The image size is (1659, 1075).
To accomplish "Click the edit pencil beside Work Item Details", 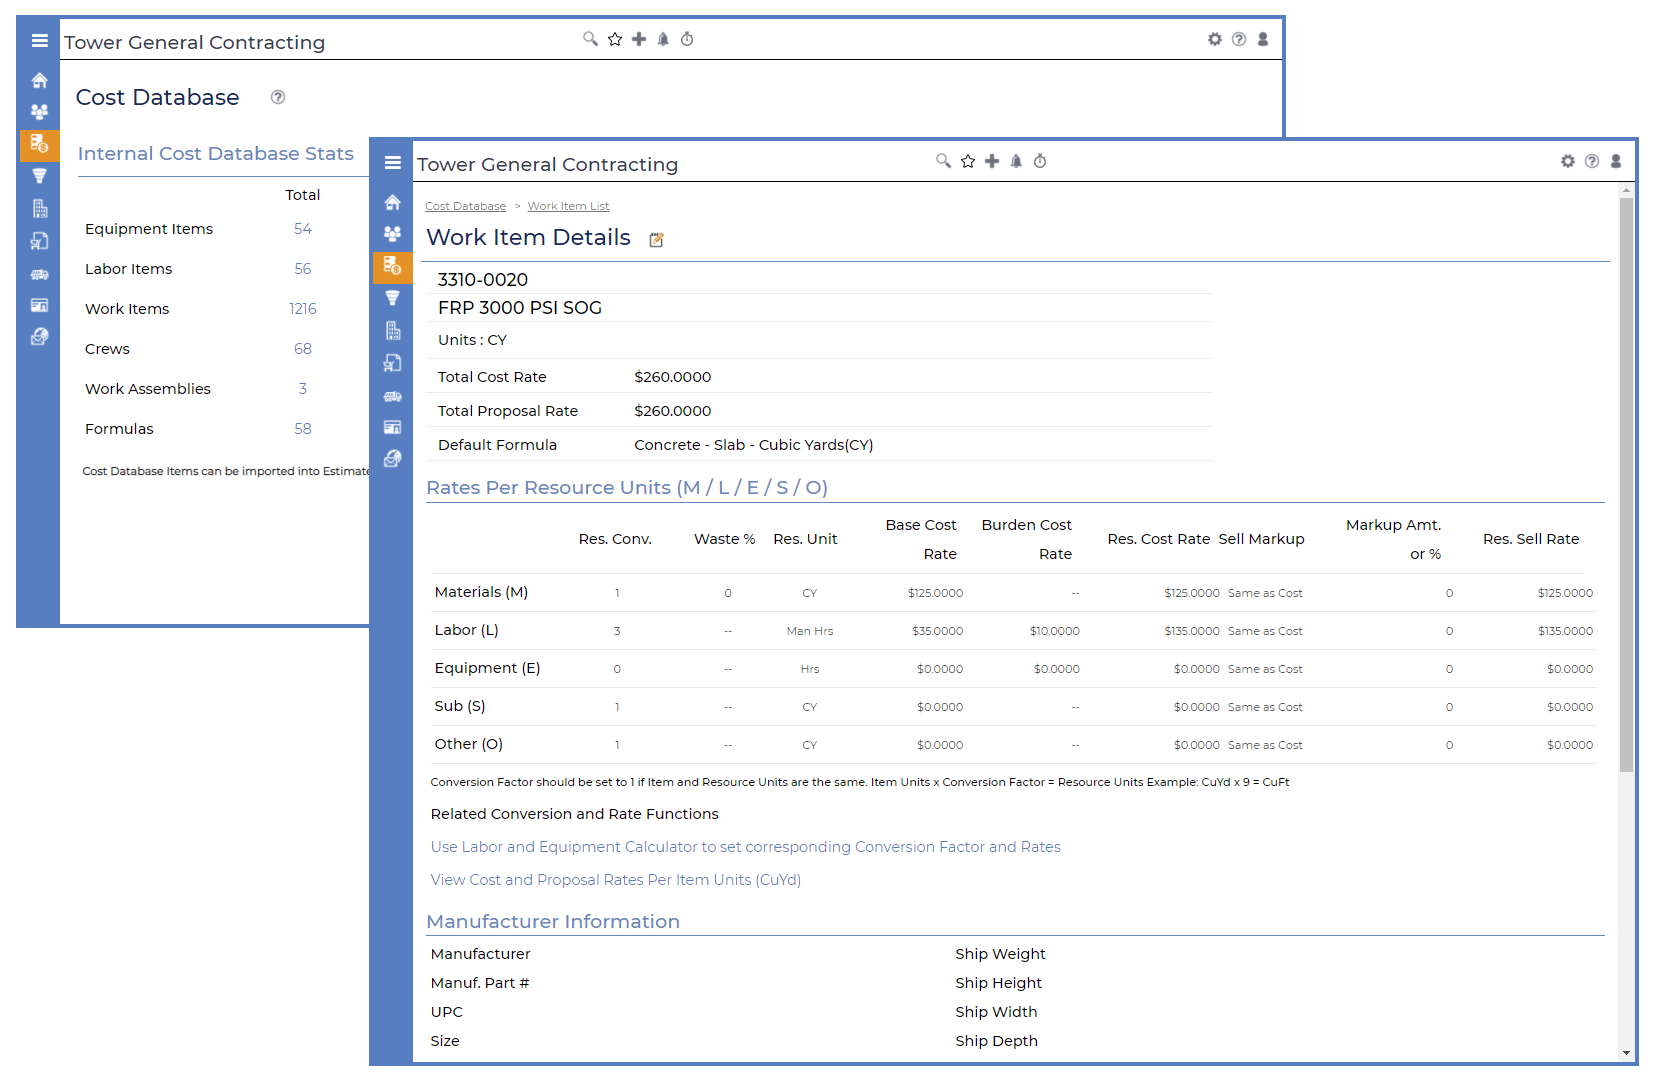I will (x=655, y=239).
